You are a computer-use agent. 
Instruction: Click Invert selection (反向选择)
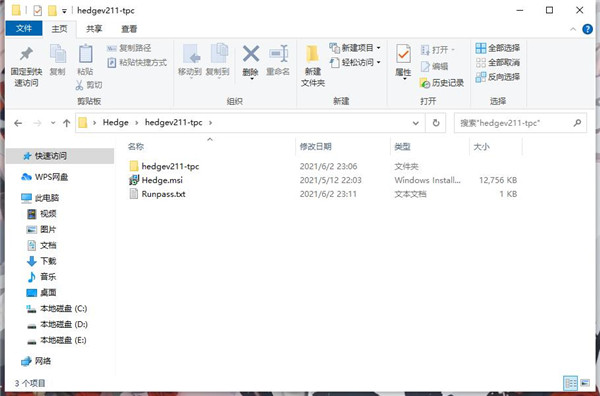pyautogui.click(x=497, y=77)
